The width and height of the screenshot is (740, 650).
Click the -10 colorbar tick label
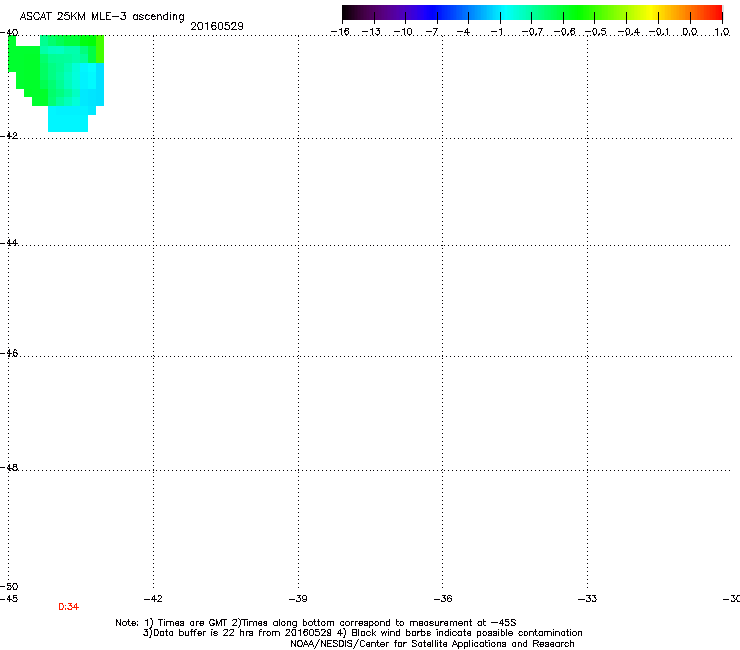pos(403,32)
